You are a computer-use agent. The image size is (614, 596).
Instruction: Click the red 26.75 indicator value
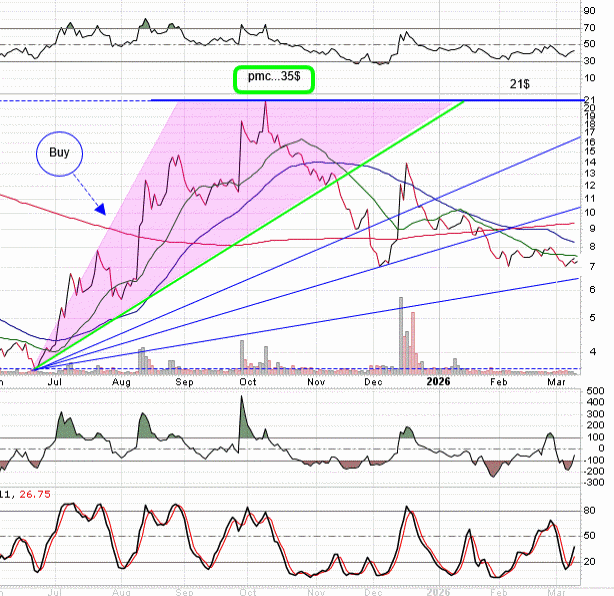coord(35,493)
